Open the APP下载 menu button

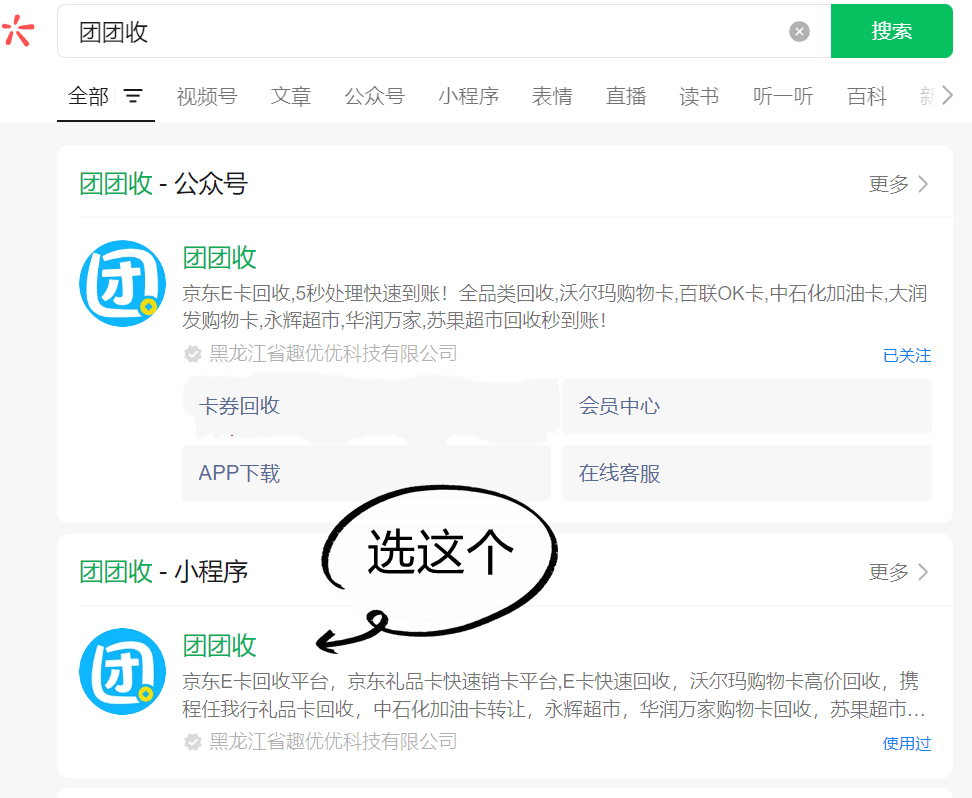click(366, 473)
